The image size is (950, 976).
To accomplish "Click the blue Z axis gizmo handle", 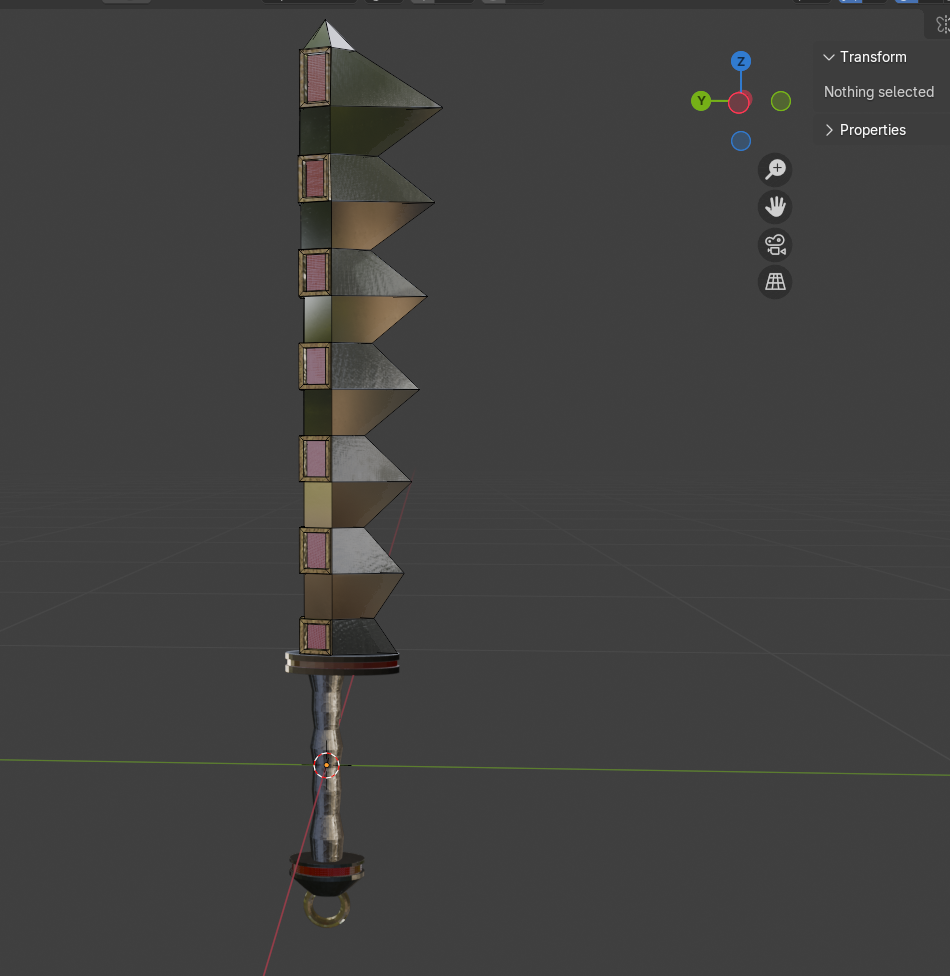I will point(741,61).
